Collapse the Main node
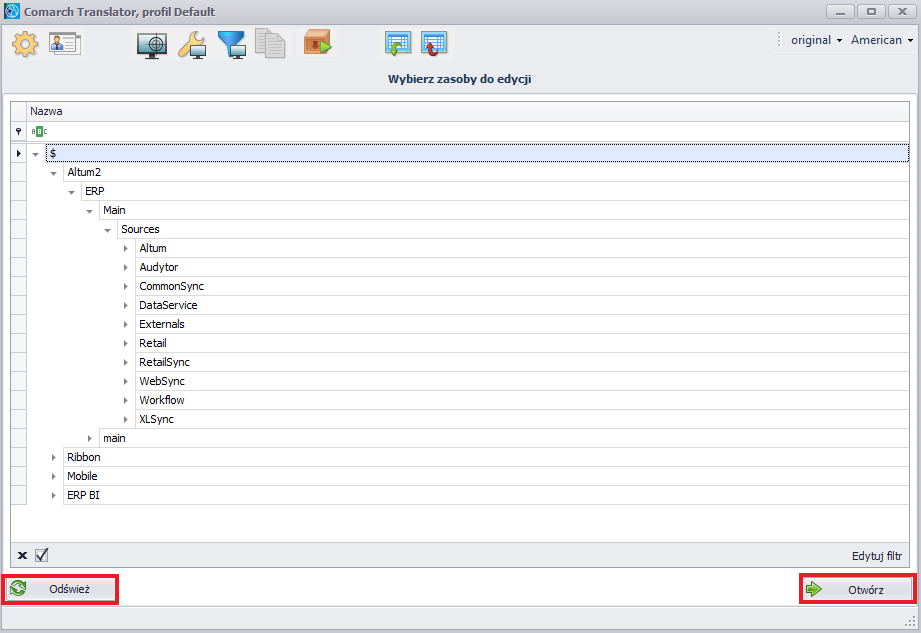The height and width of the screenshot is (633, 921). tap(89, 211)
